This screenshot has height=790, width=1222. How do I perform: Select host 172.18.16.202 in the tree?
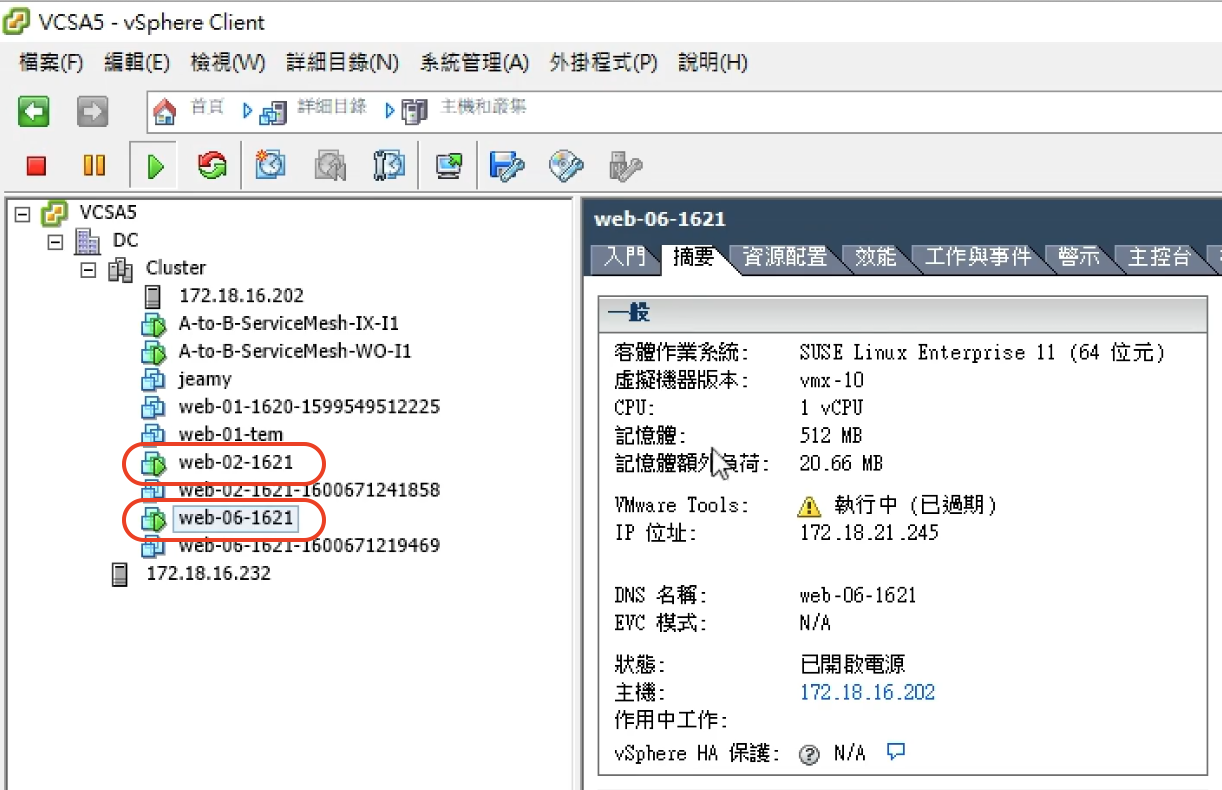coord(241,296)
